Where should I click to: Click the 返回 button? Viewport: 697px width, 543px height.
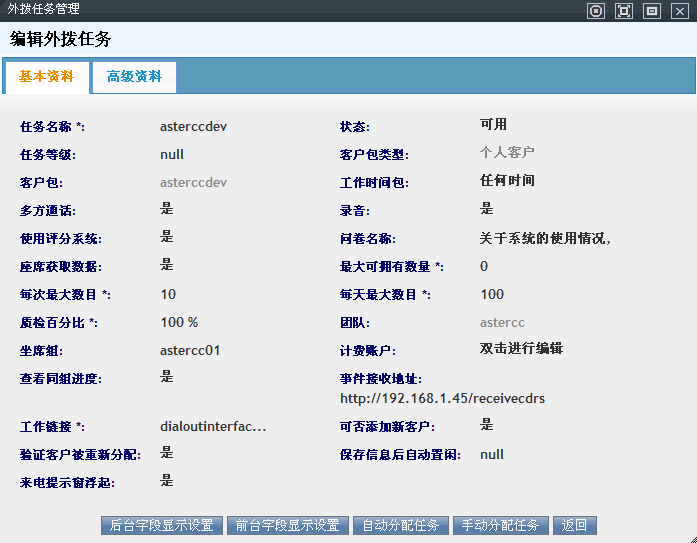pos(574,525)
